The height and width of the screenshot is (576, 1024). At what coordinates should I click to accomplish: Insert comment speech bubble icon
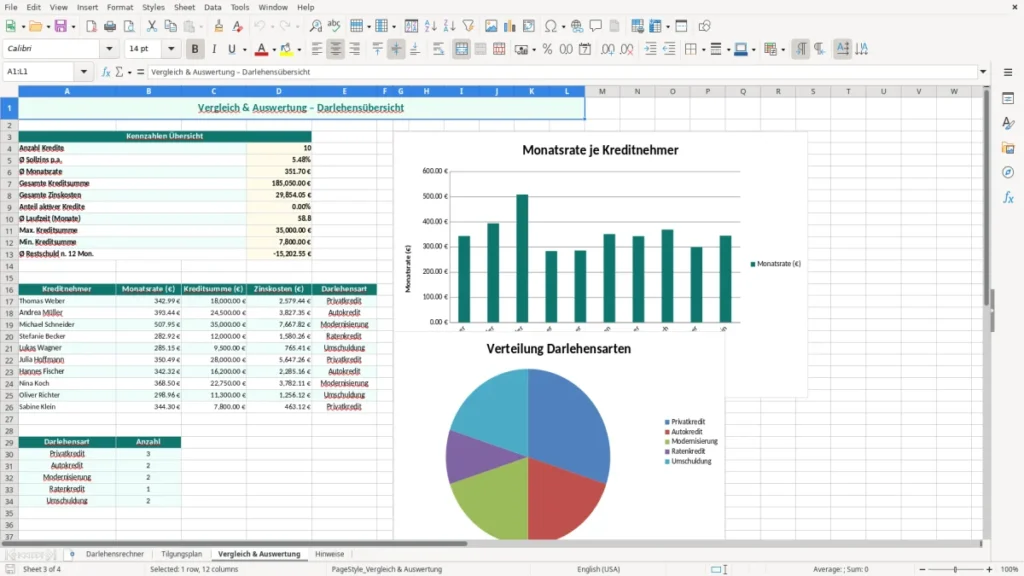tap(596, 26)
